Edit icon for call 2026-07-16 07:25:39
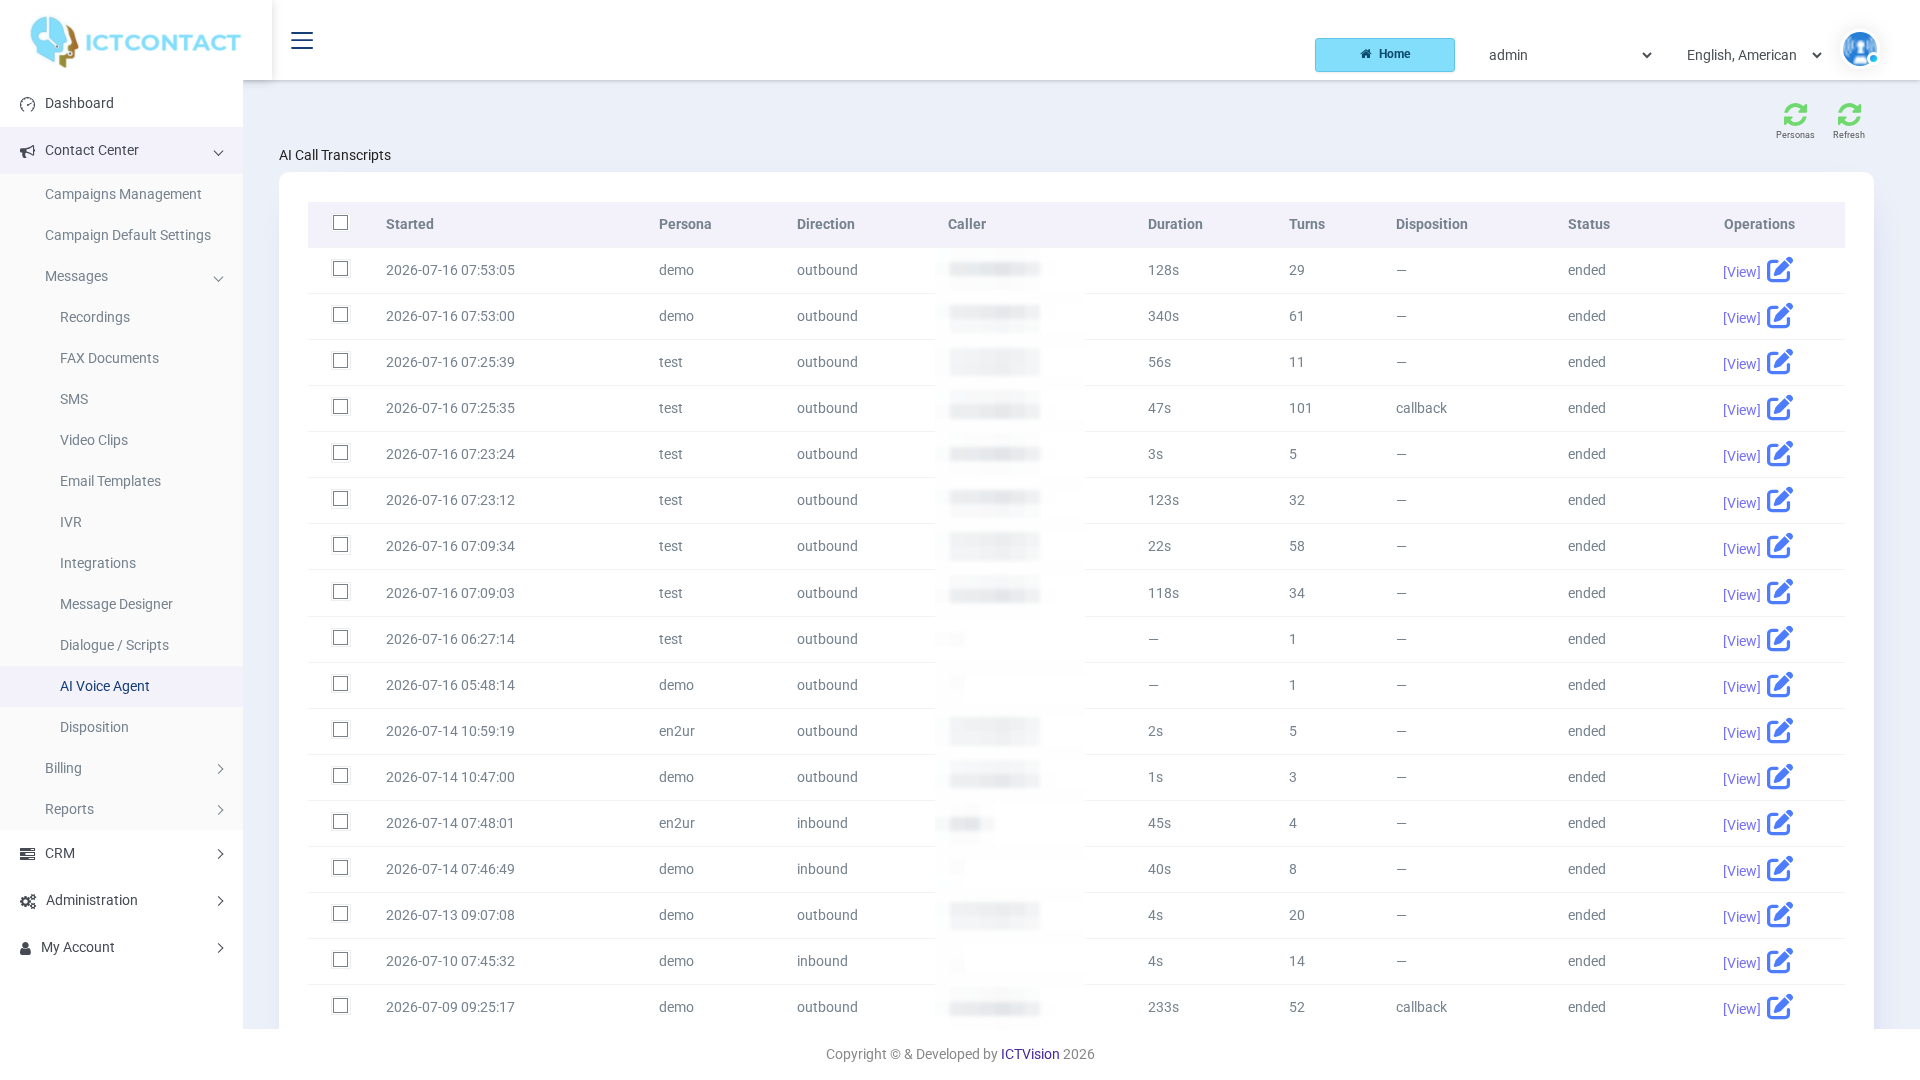The width and height of the screenshot is (1920, 1080). click(x=1780, y=362)
